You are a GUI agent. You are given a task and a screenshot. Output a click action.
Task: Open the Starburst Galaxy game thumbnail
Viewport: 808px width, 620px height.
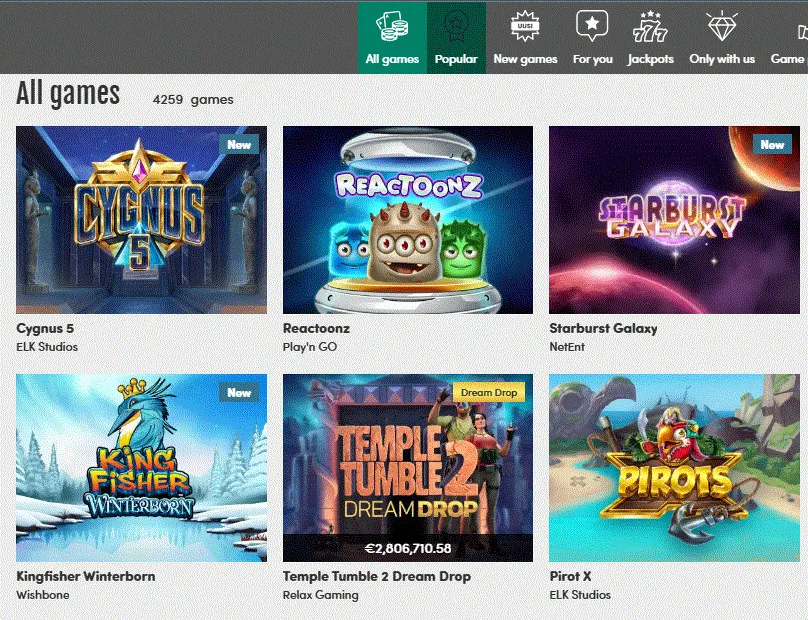[x=674, y=220]
